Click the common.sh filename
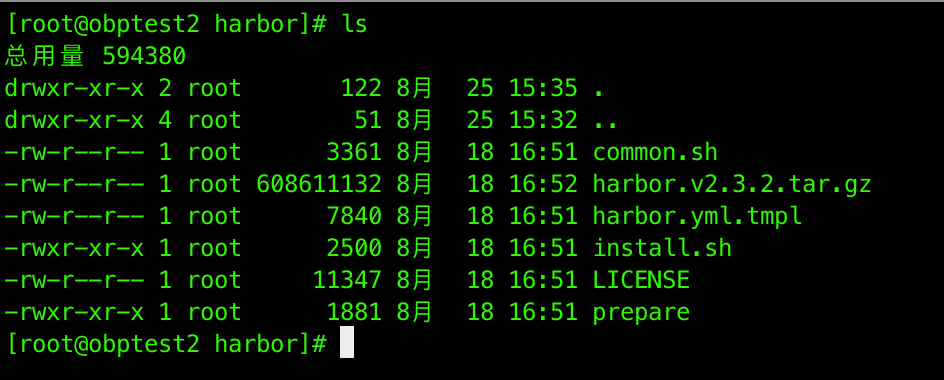 [655, 152]
